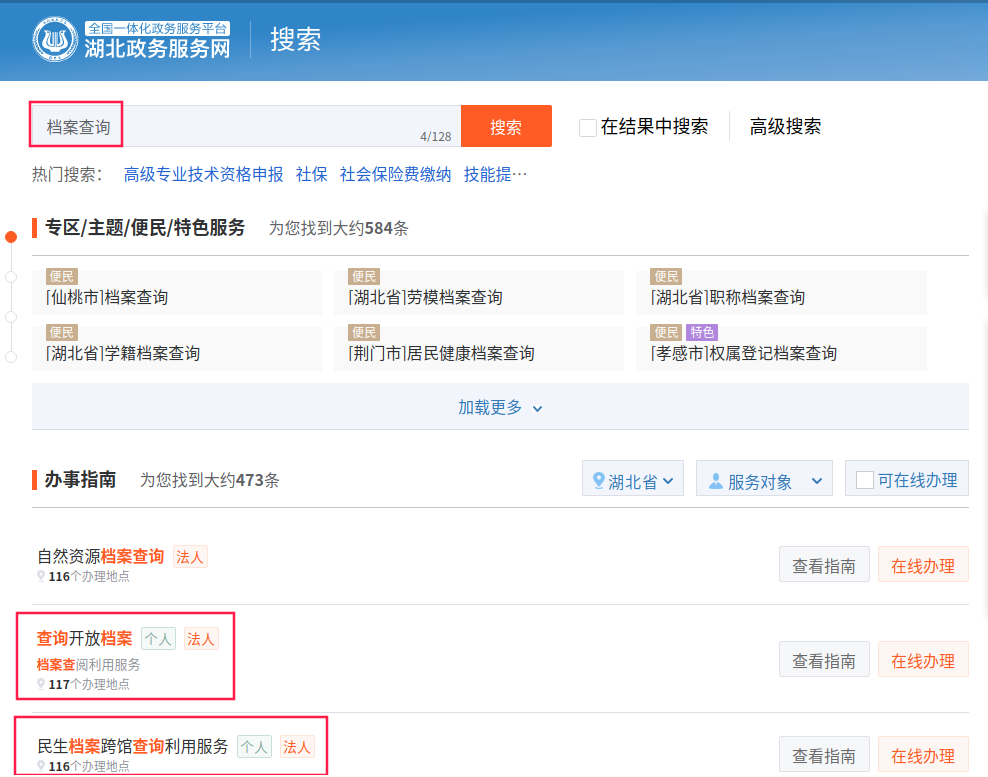Open [湖北省]学籍档案查询 service
This screenshot has width=988, height=777.
coord(123,353)
